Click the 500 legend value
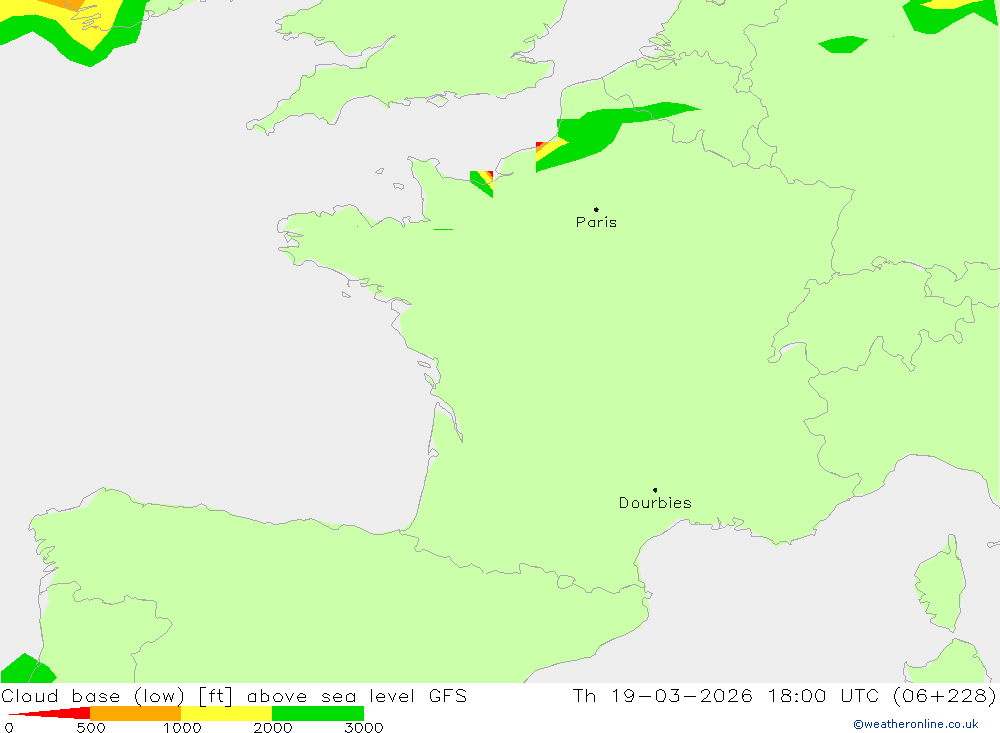Screen dimensions: 1000x733 91,727
